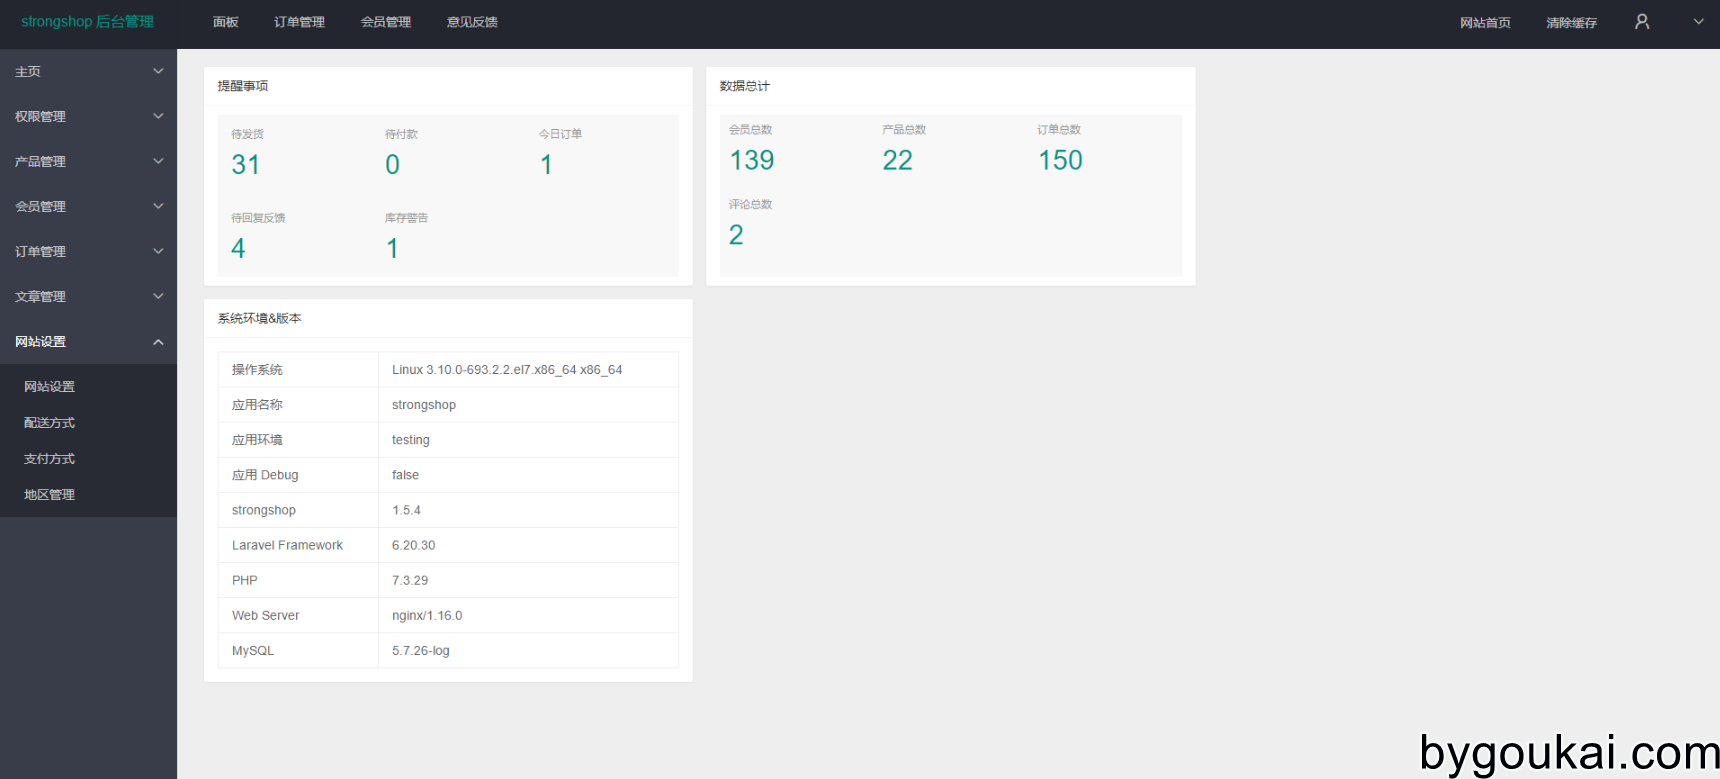Expand 会员管理 in the left sidebar
1720x779 pixels.
click(x=88, y=206)
